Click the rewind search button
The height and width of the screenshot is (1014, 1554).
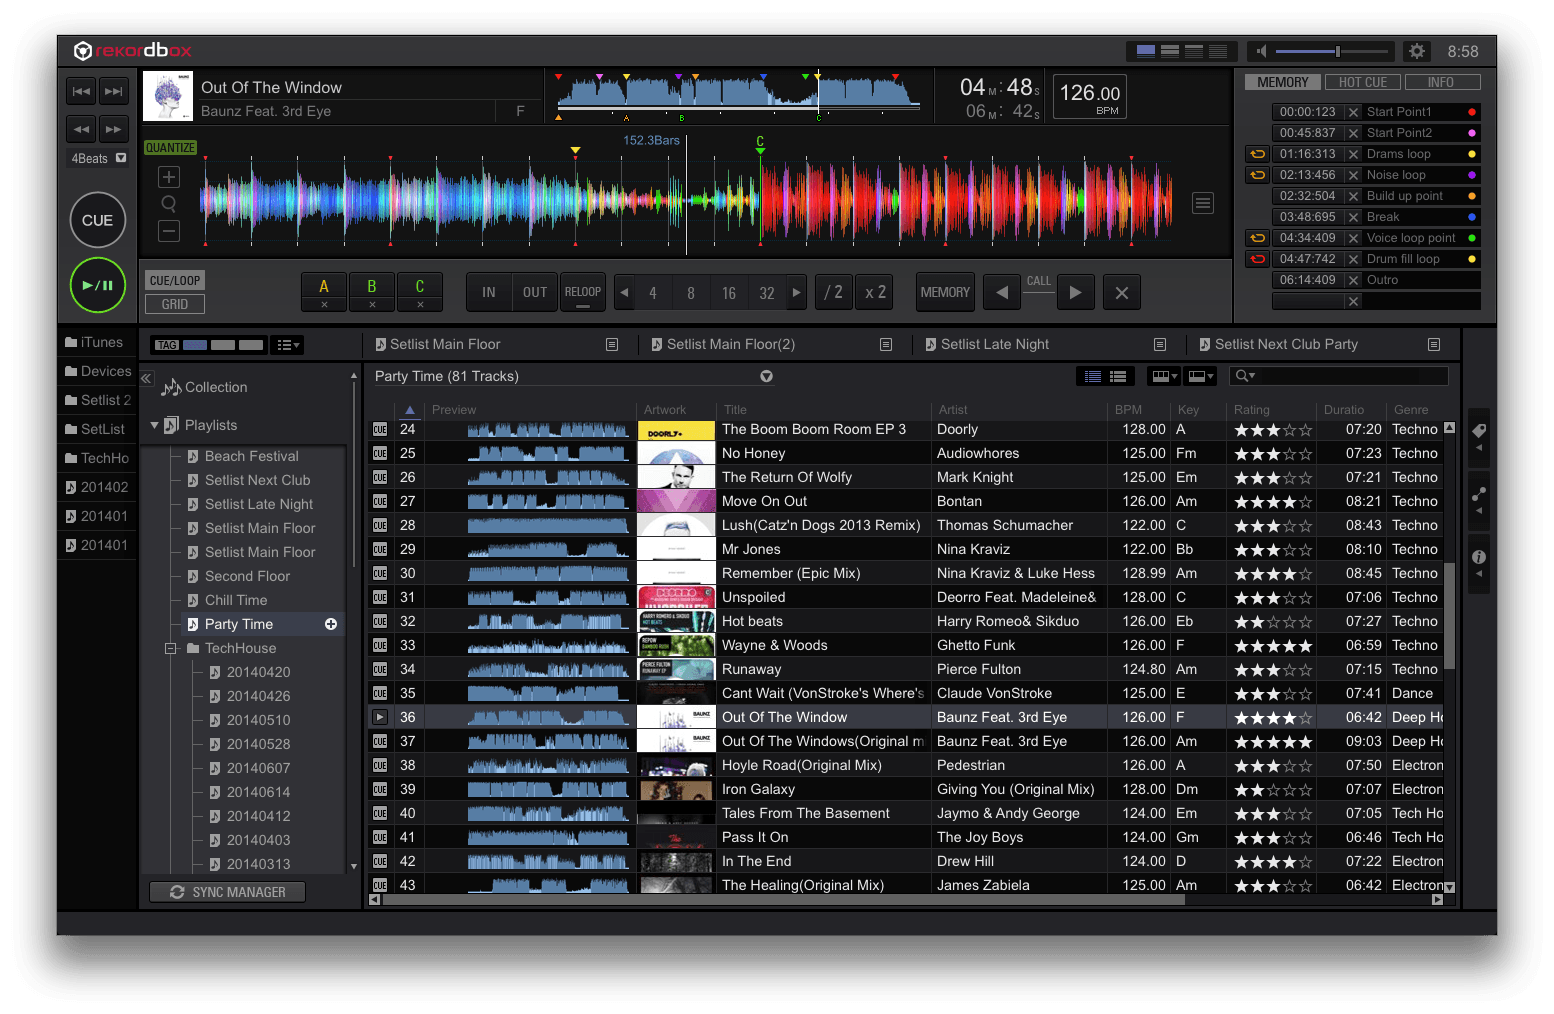coord(81,129)
